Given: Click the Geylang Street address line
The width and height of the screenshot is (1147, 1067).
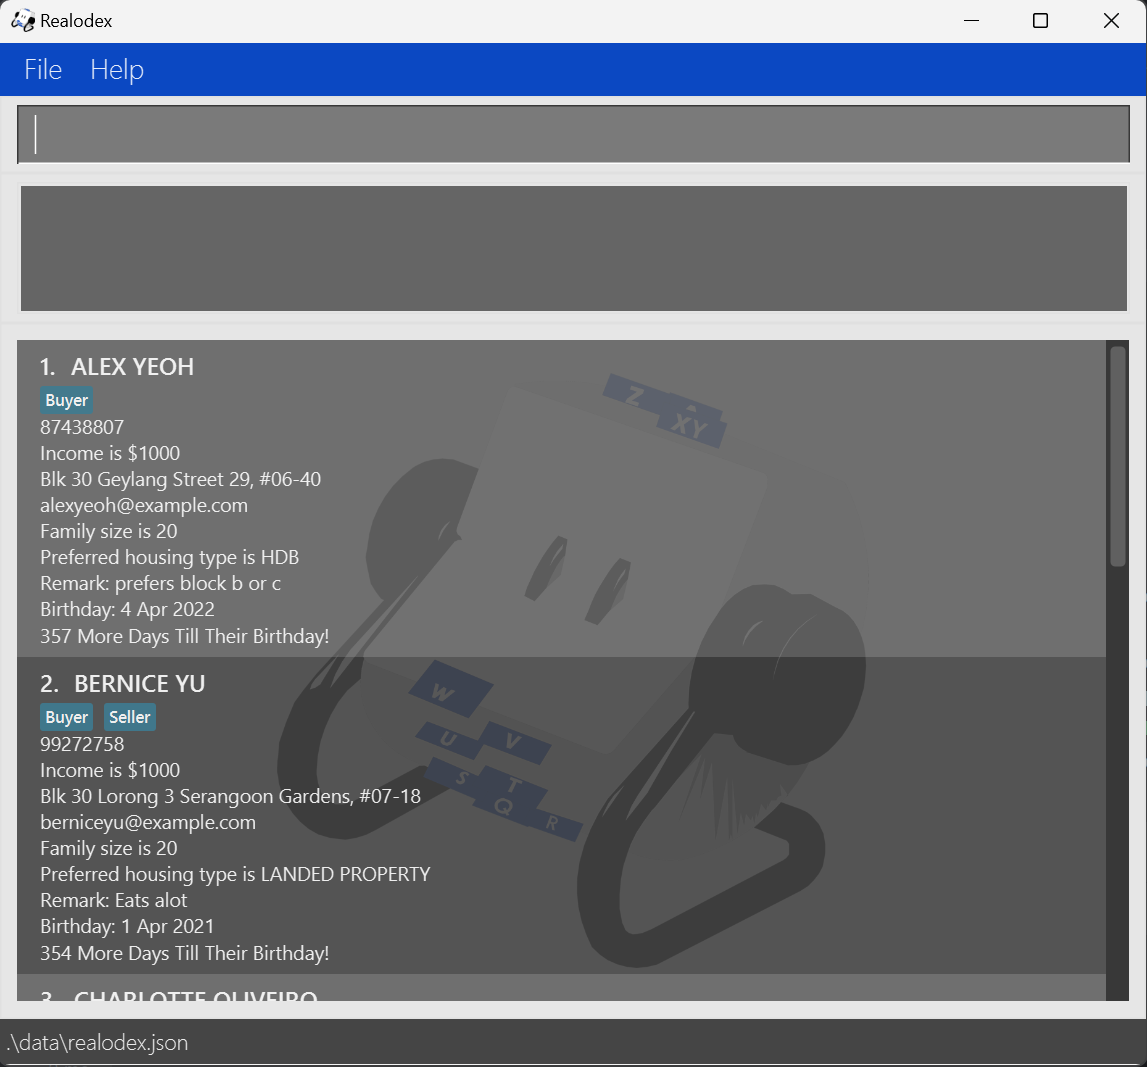Looking at the screenshot, I should coord(180,480).
